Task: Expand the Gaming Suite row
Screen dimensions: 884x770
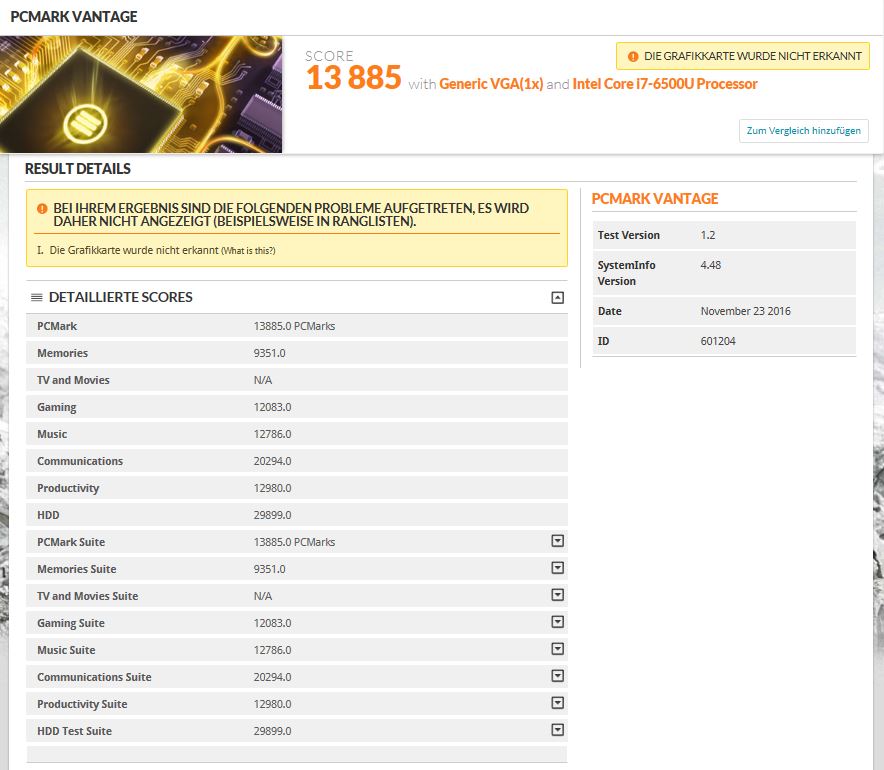Action: pyautogui.click(x=557, y=622)
